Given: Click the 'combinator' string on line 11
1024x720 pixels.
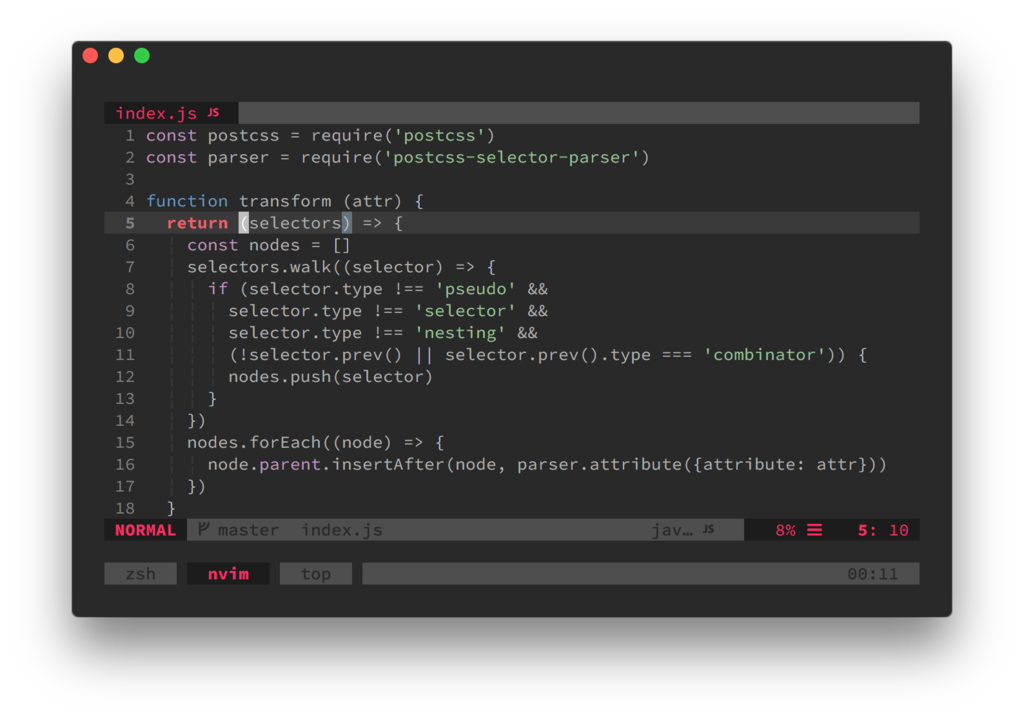Looking at the screenshot, I should (765, 355).
